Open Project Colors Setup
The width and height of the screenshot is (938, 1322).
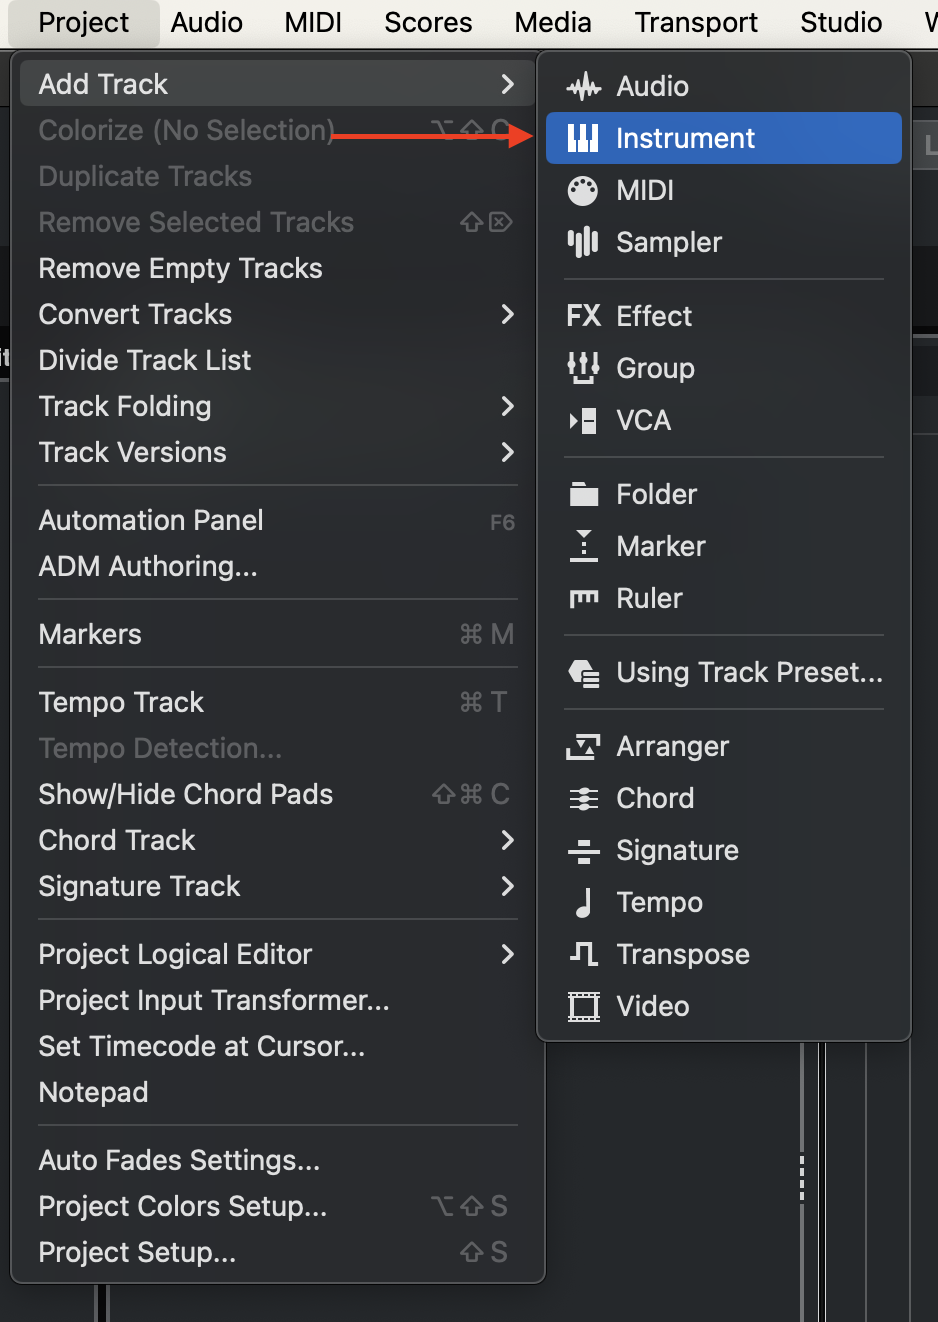[x=183, y=1206]
